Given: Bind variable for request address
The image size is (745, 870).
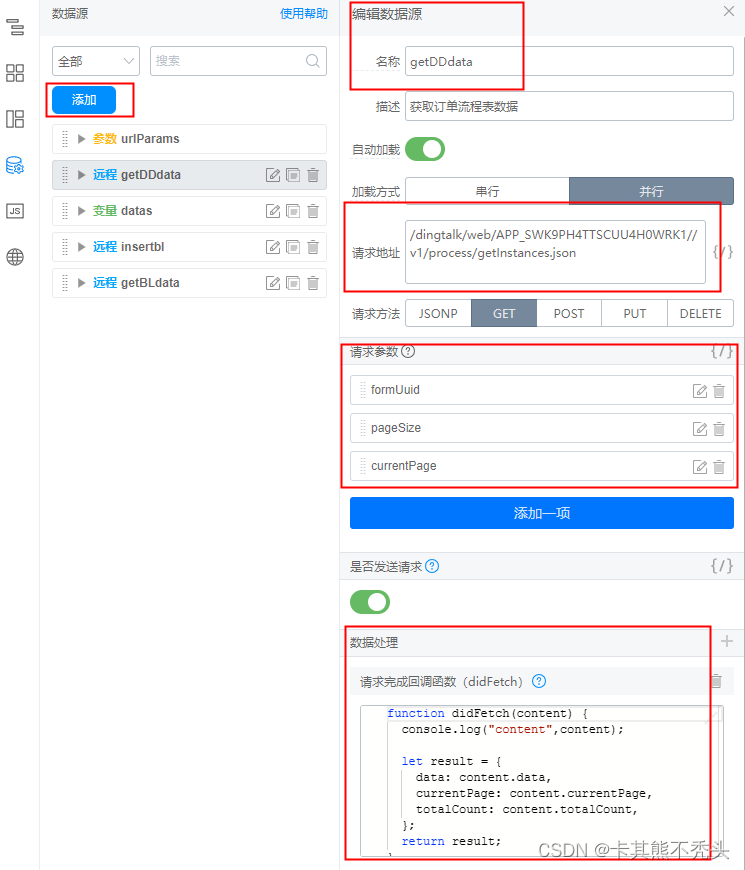Looking at the screenshot, I should click(x=723, y=252).
